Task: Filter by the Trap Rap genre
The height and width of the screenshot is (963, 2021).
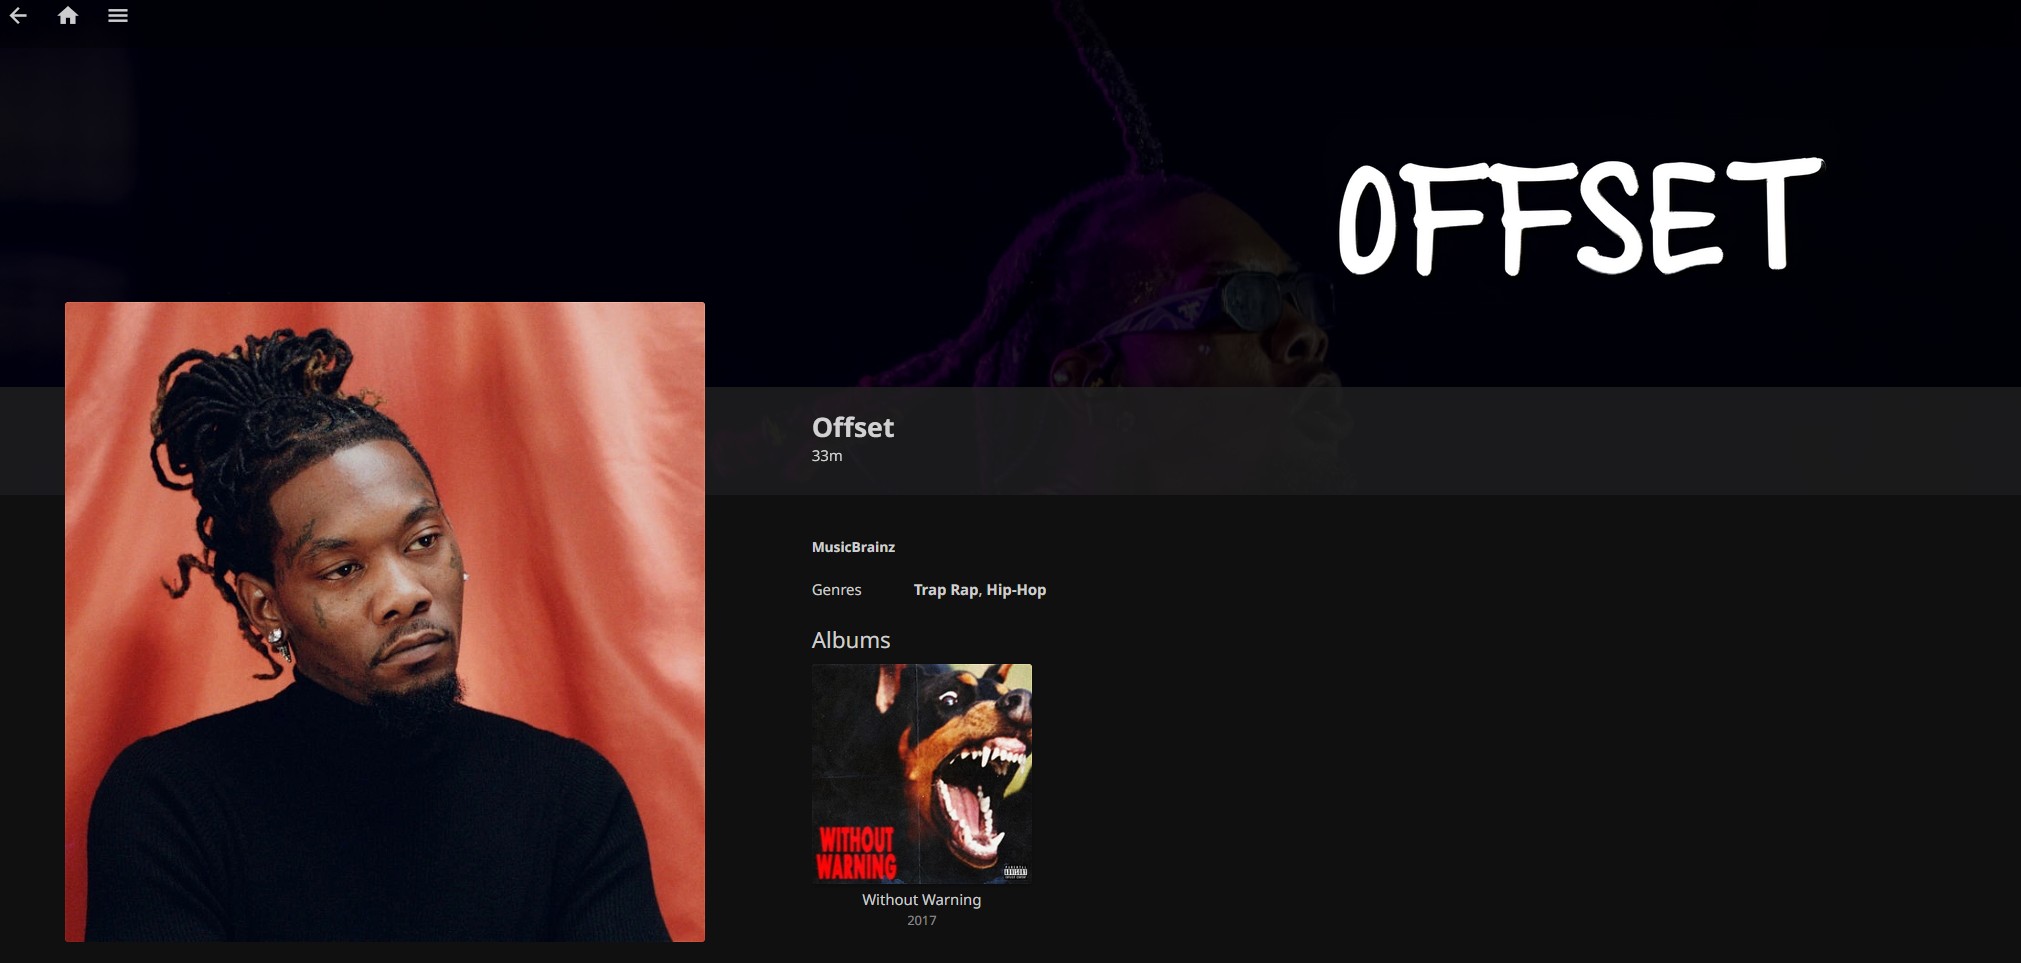Action: point(945,590)
